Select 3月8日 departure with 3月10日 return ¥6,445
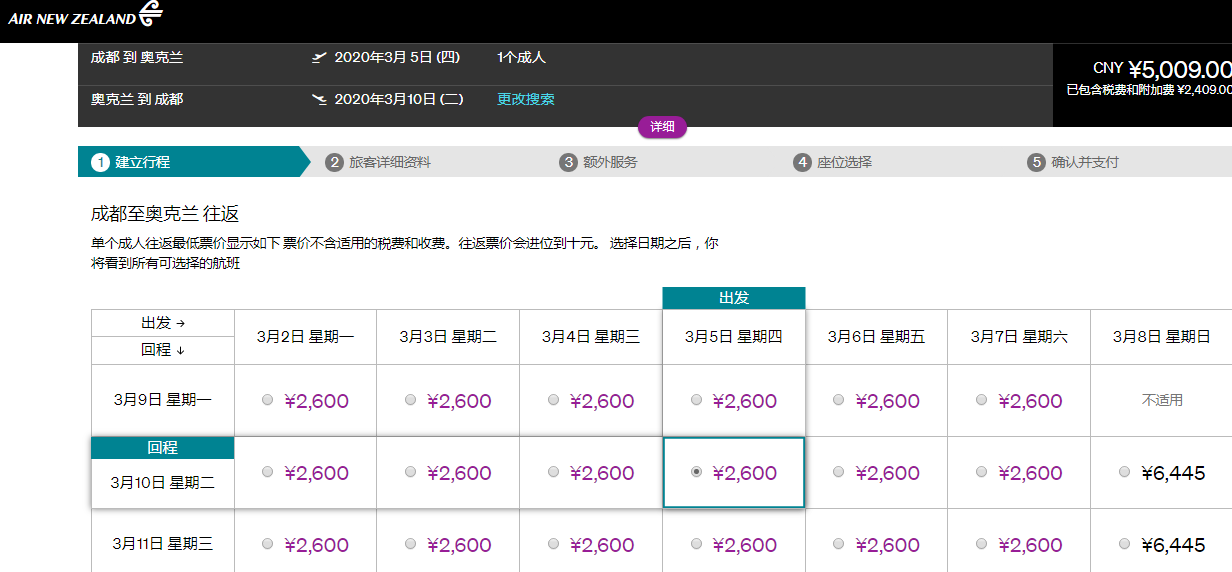The height and width of the screenshot is (572, 1232). coord(1125,472)
